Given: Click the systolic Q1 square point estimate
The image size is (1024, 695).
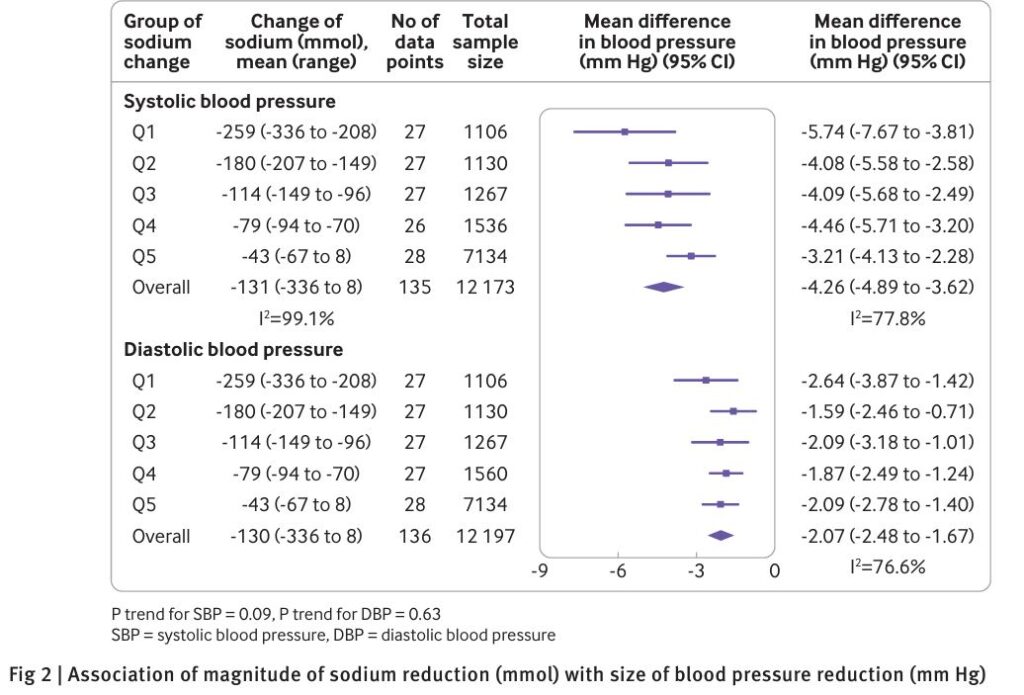Looking at the screenshot, I should click(625, 132).
